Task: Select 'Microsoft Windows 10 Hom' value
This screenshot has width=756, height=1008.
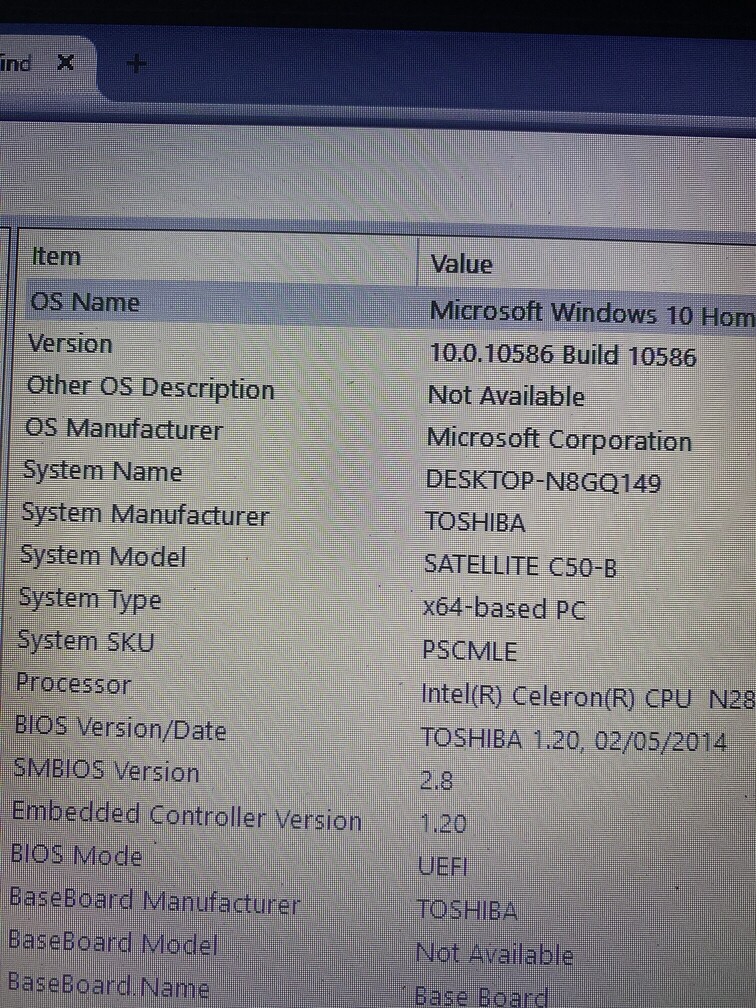Action: tap(591, 314)
